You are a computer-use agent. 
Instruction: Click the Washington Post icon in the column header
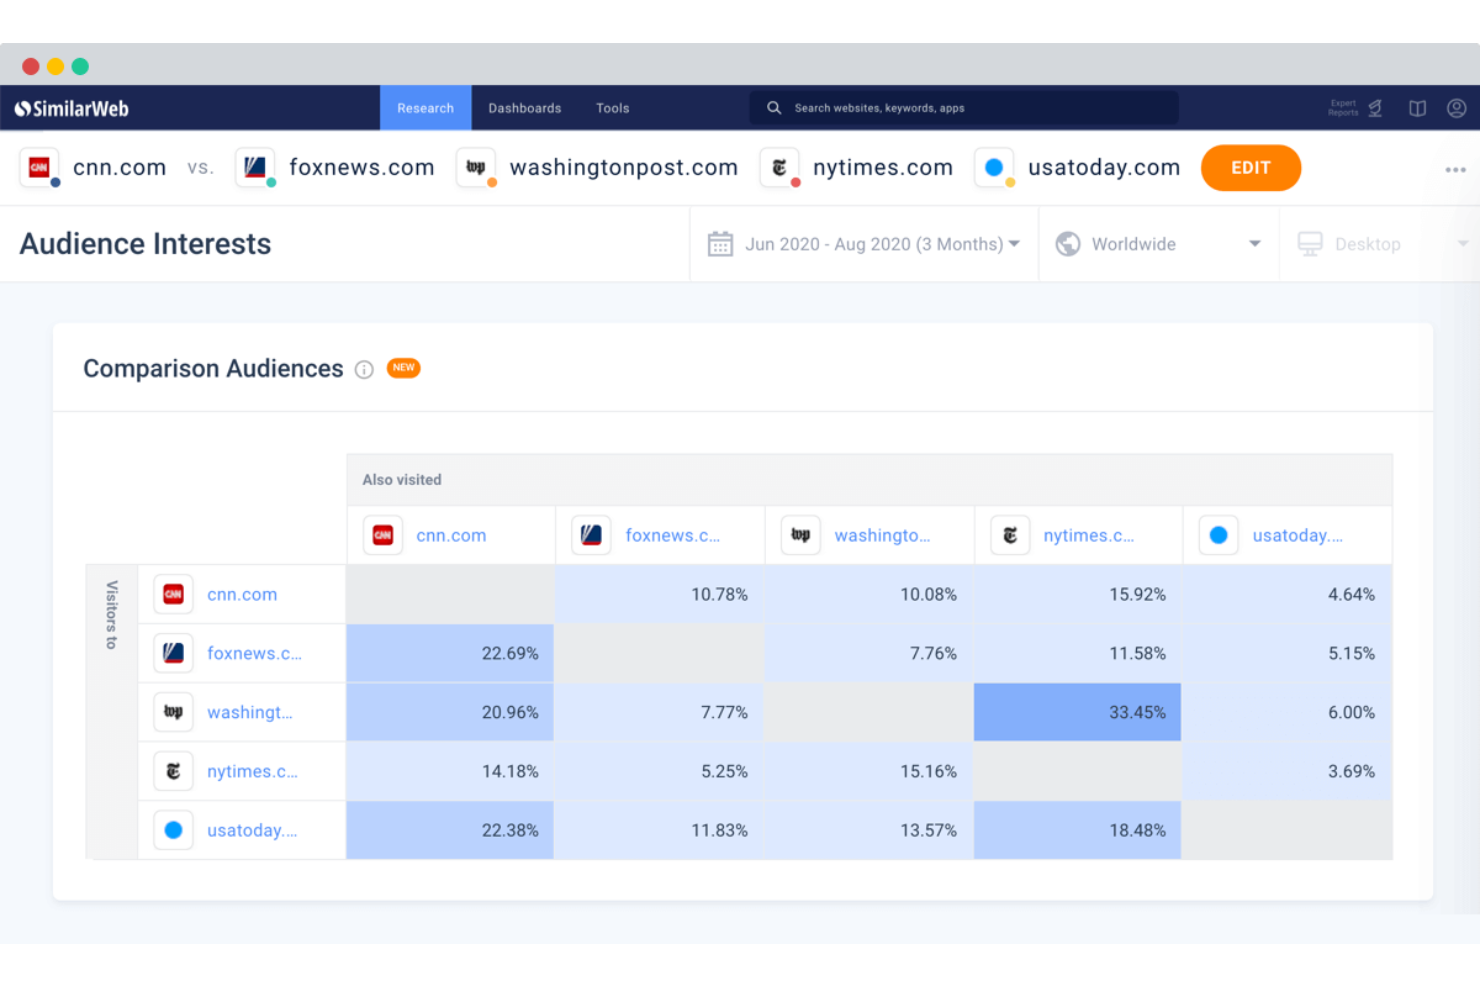[801, 536]
